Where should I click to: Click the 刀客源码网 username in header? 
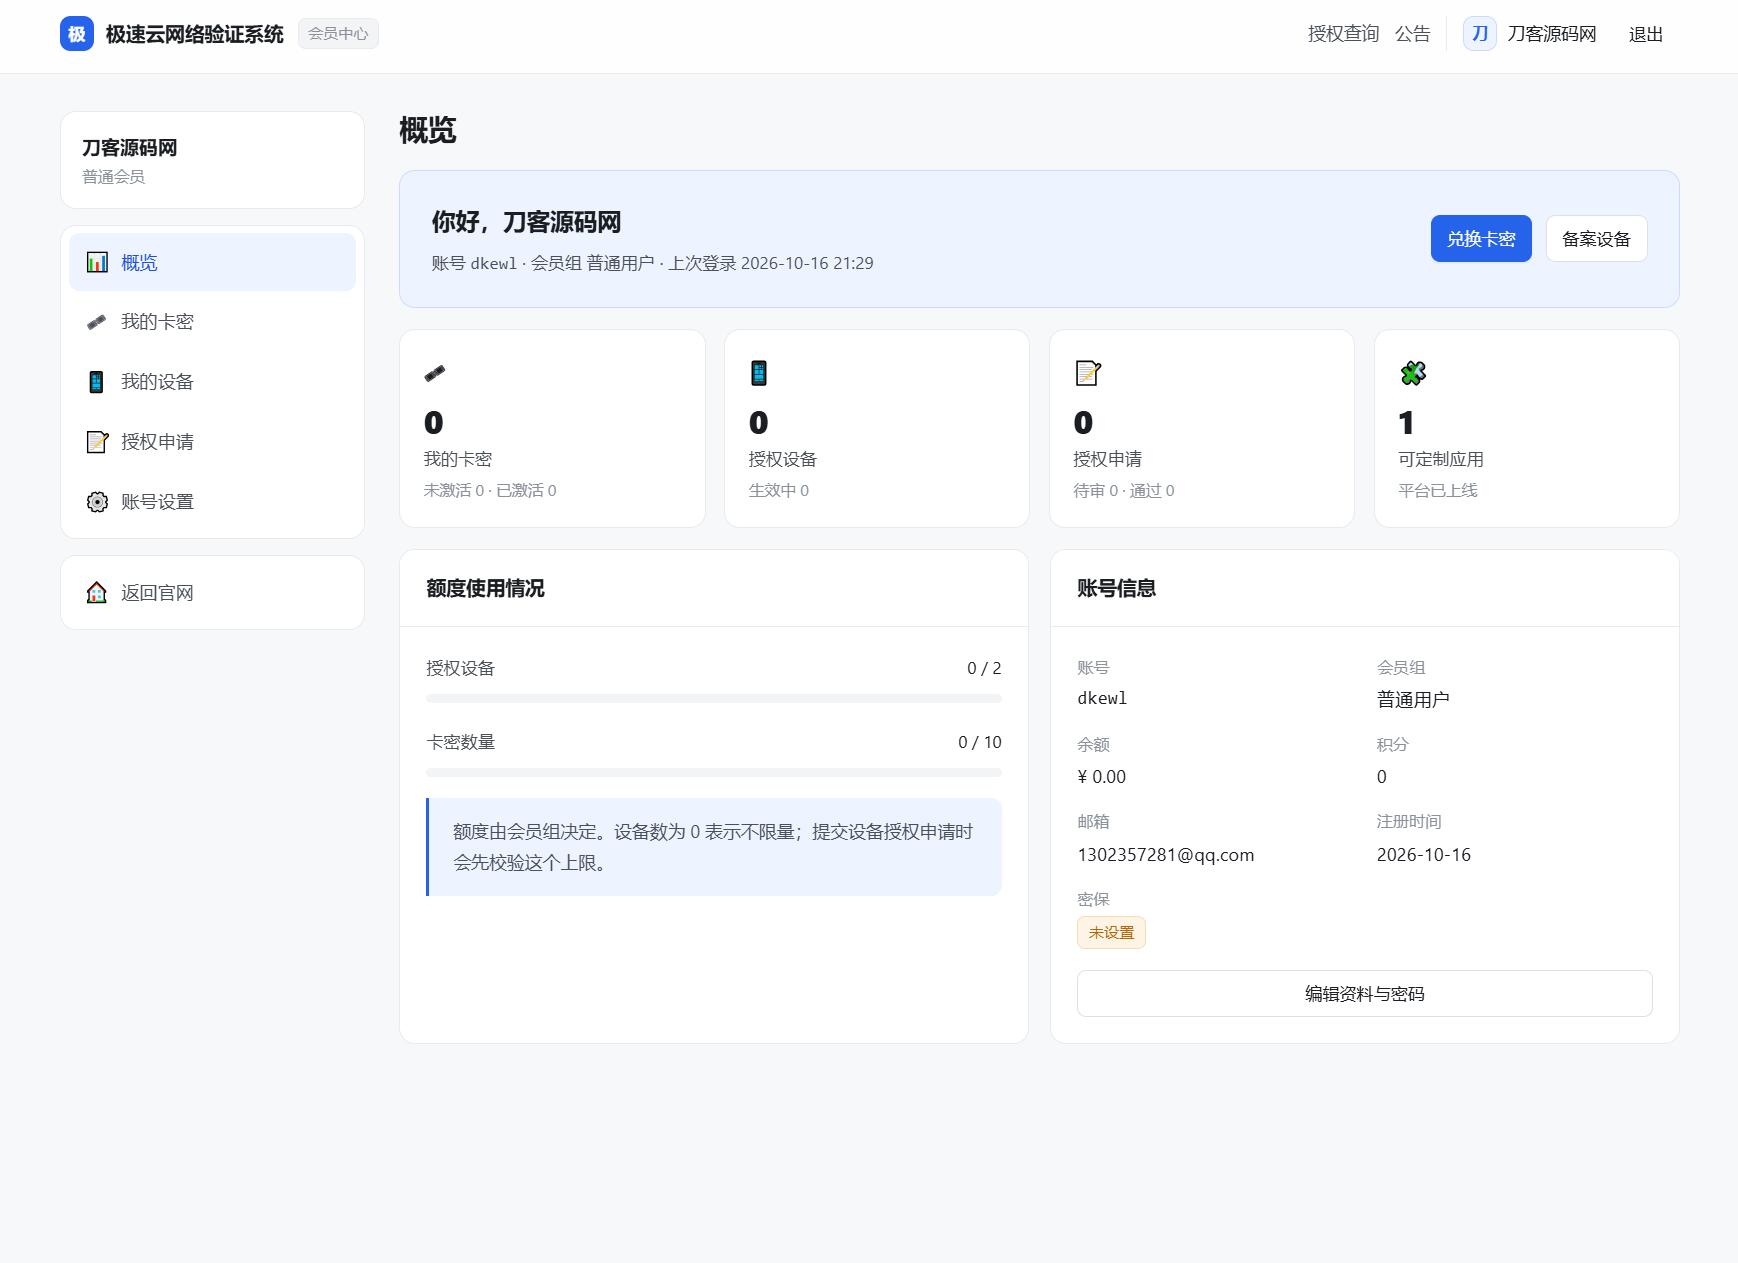pyautogui.click(x=1551, y=34)
